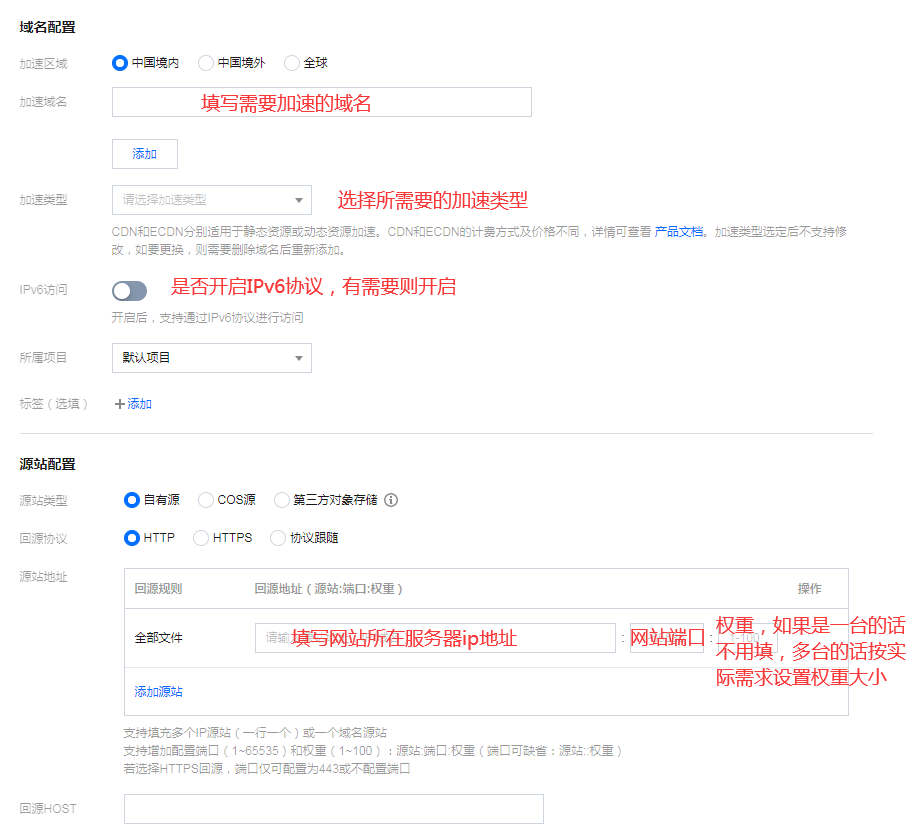Image resolution: width=912 pixels, height=831 pixels.
Task: Select 中国境外 acceleration region
Action: pos(206,63)
